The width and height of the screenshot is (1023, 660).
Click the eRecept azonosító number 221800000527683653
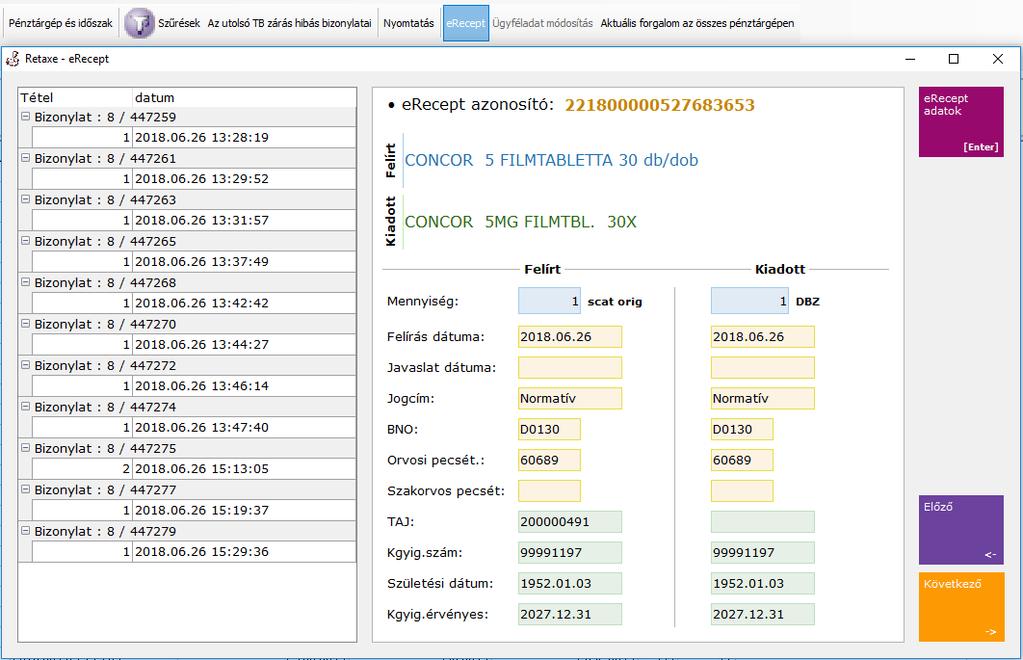point(660,105)
